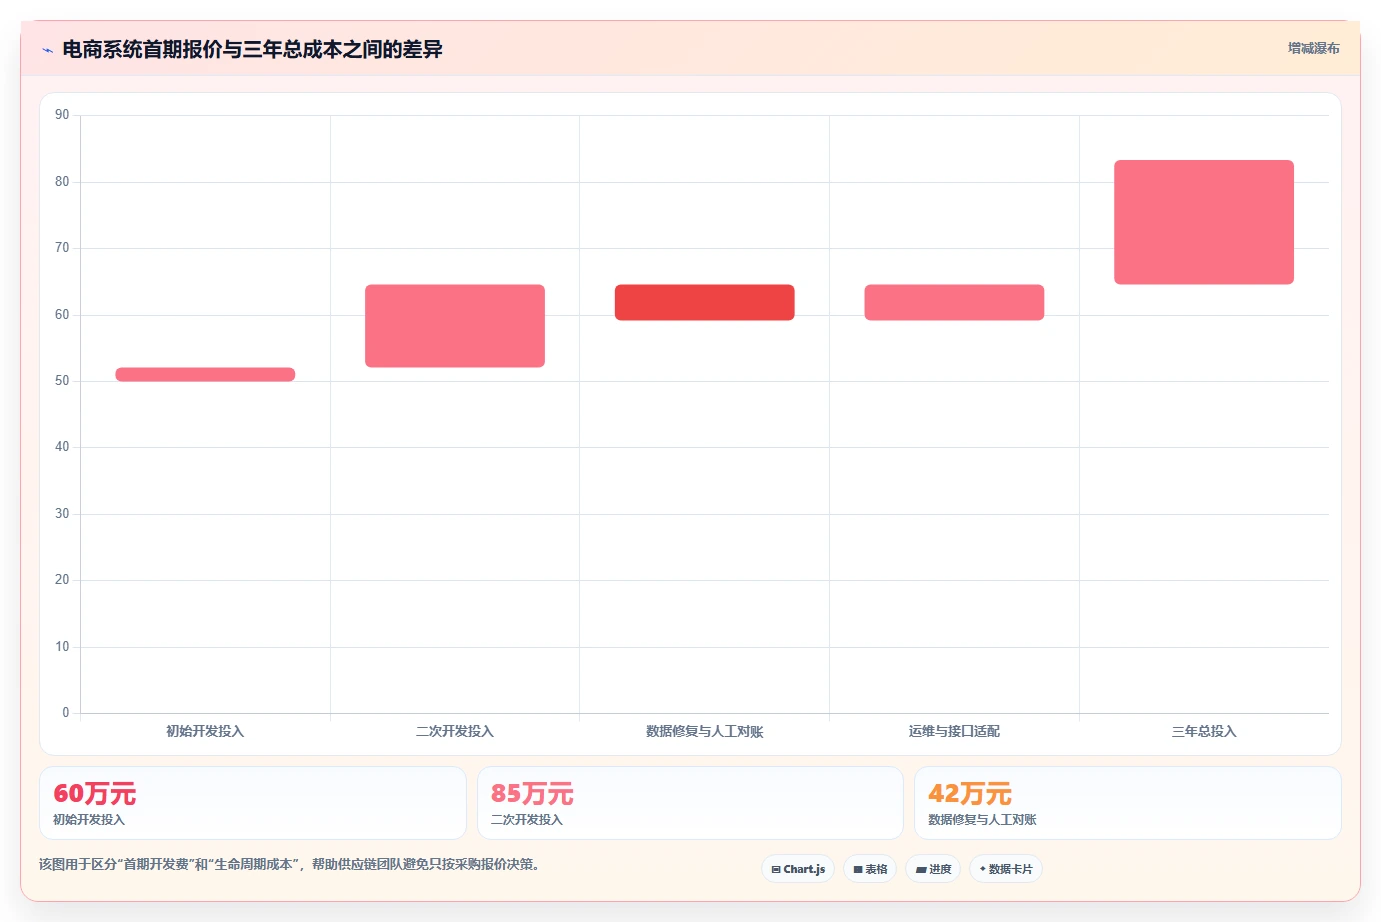The height and width of the screenshot is (922, 1381).
Task: Click the 增减瀑布 label in header
Action: 1313,48
